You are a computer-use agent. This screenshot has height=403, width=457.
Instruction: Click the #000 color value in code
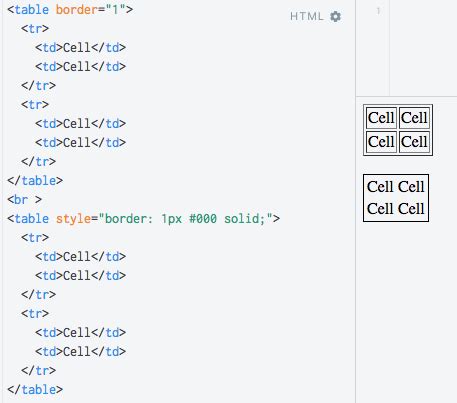pyautogui.click(x=203, y=219)
